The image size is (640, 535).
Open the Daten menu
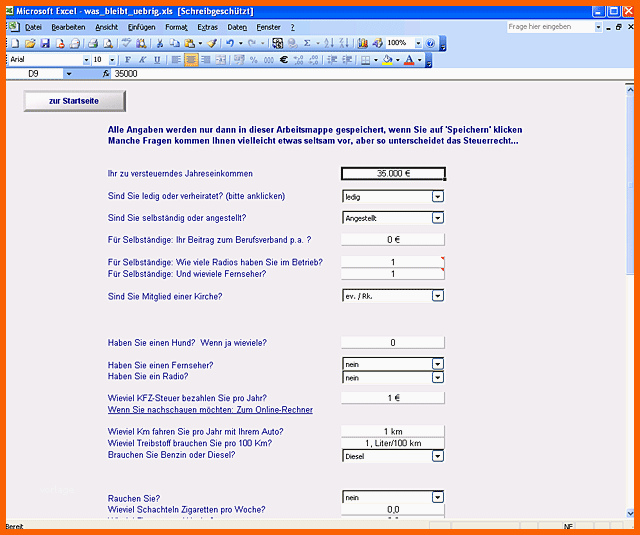(237, 27)
